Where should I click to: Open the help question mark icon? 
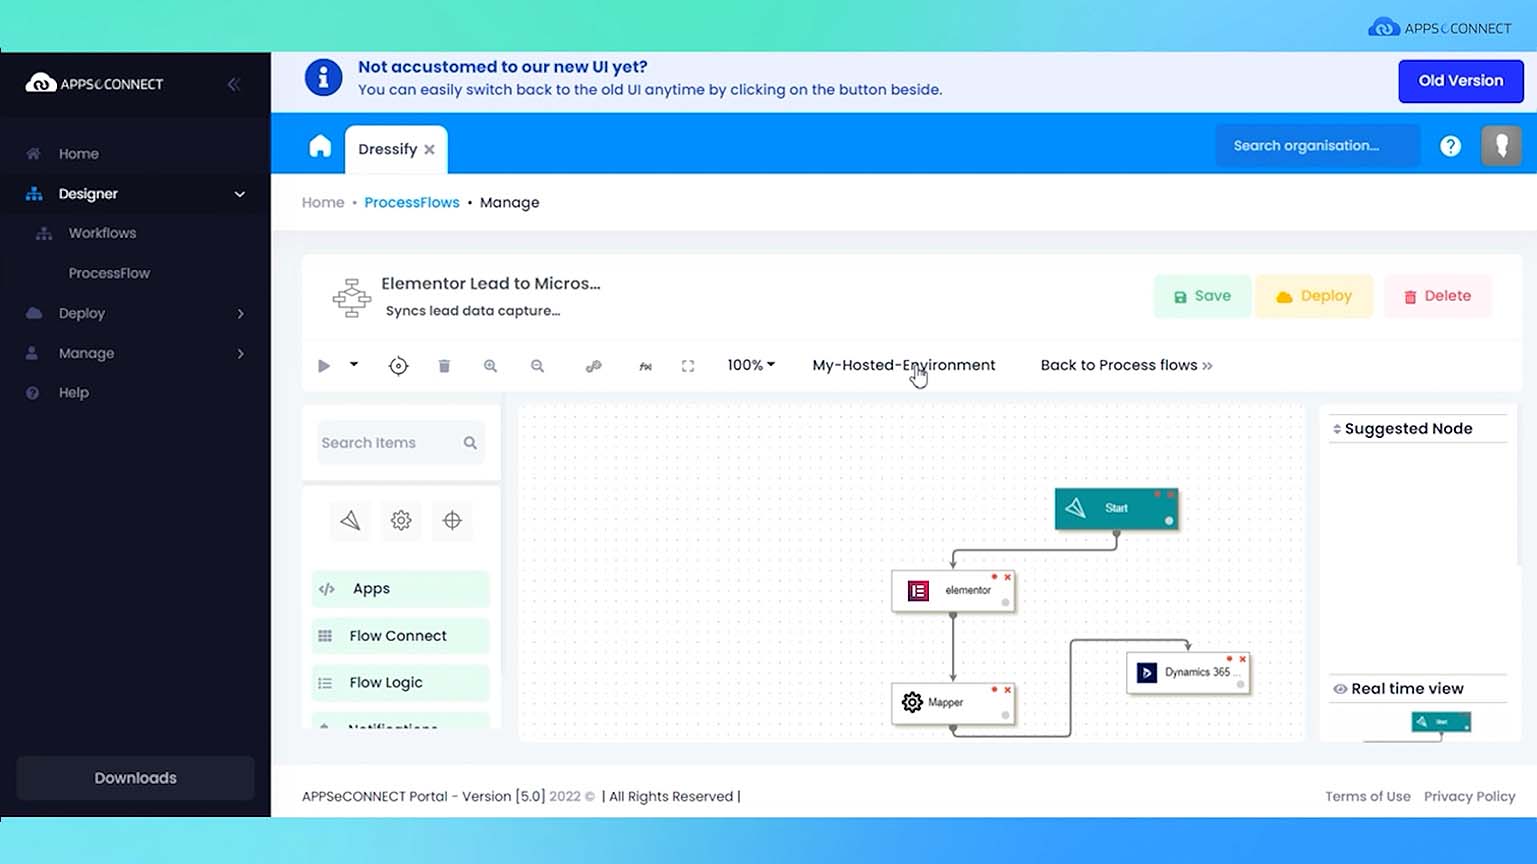click(x=1450, y=146)
